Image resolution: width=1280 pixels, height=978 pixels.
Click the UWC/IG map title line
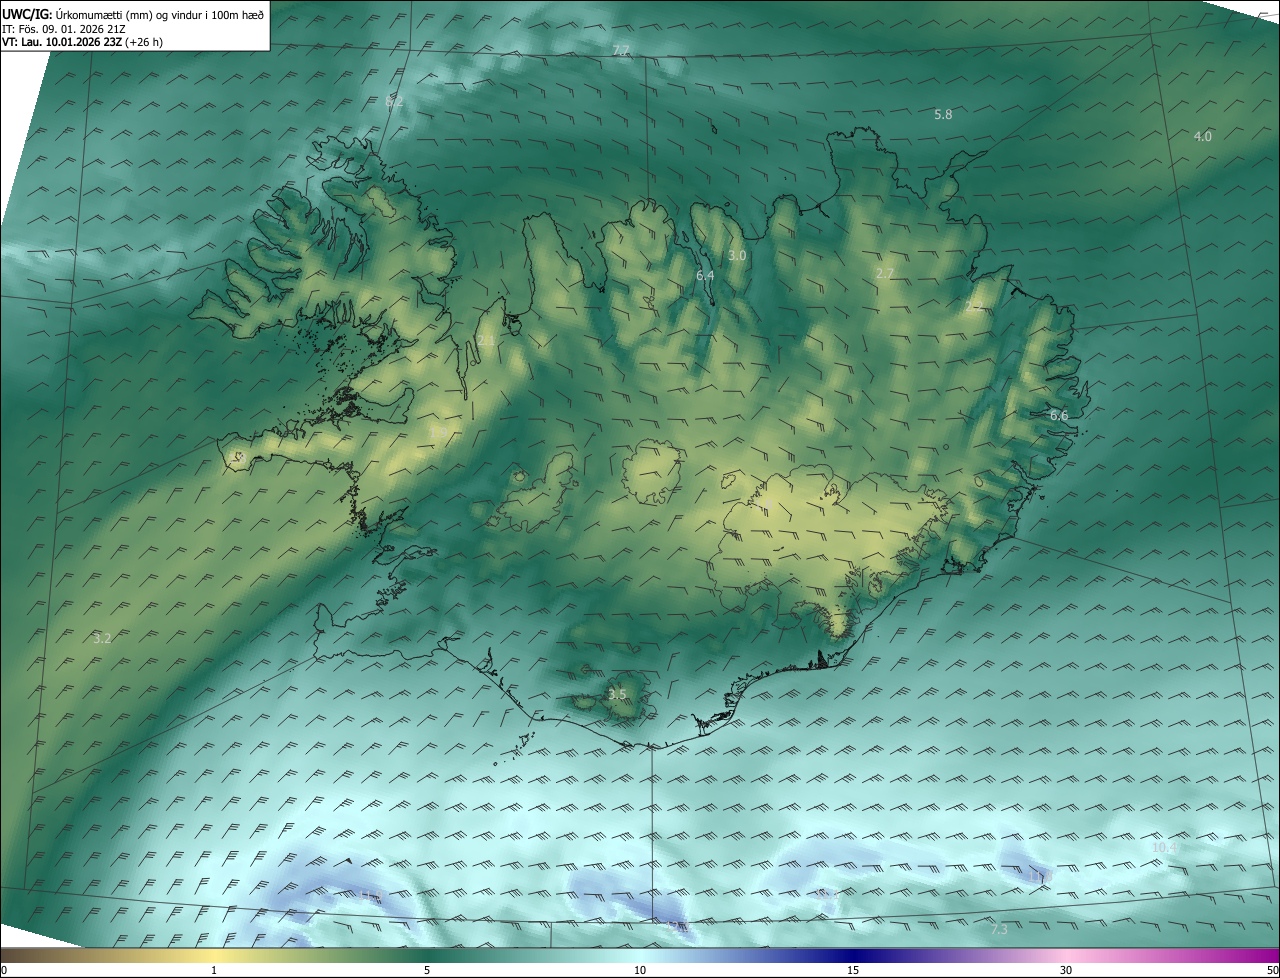point(133,13)
